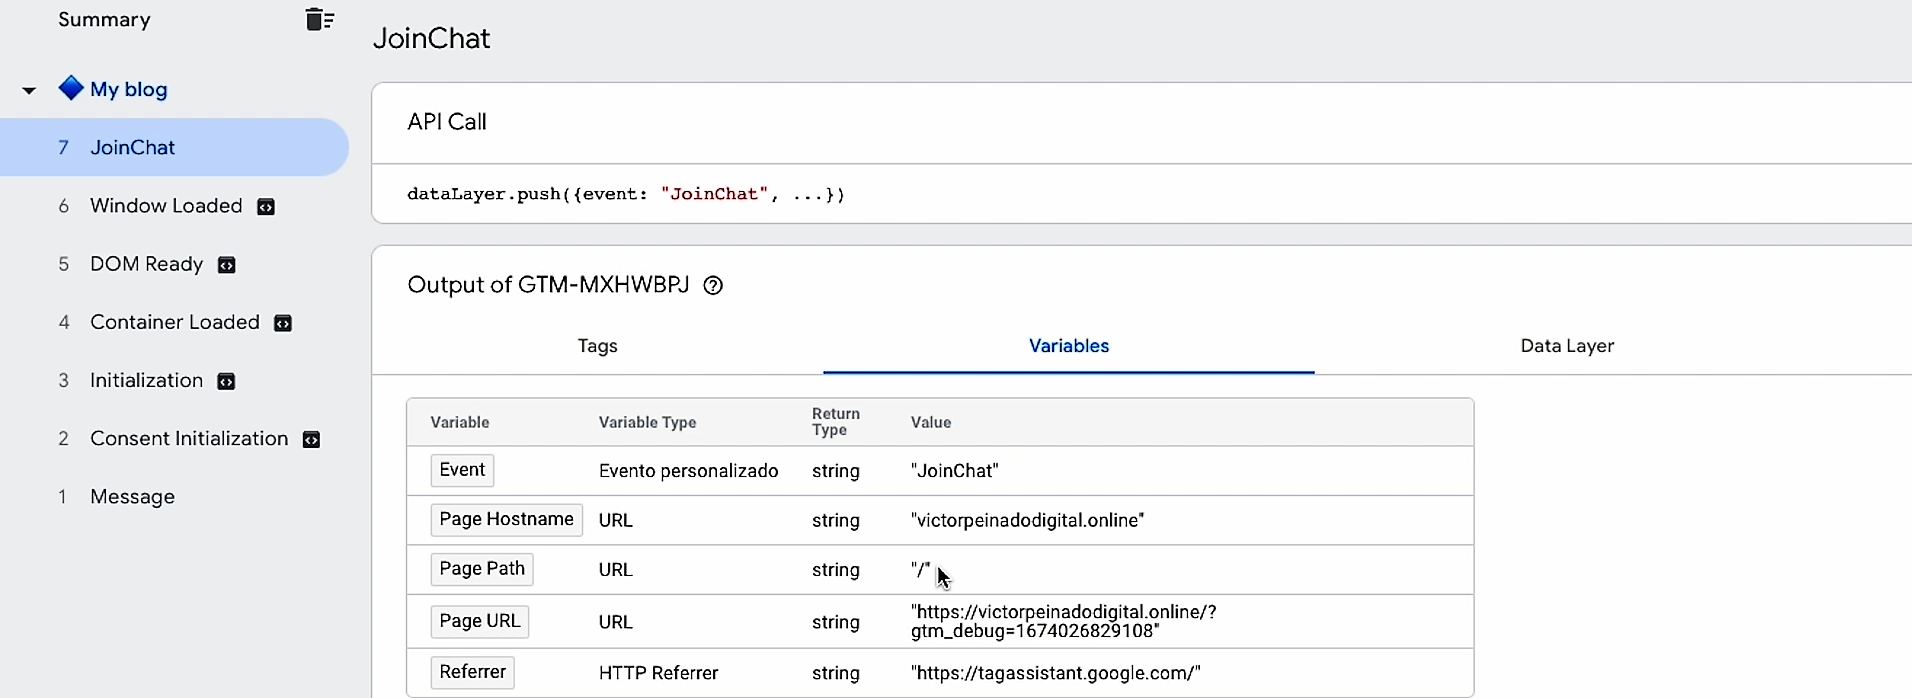Select the Variables tab
The width and height of the screenshot is (1912, 698).
1068,346
